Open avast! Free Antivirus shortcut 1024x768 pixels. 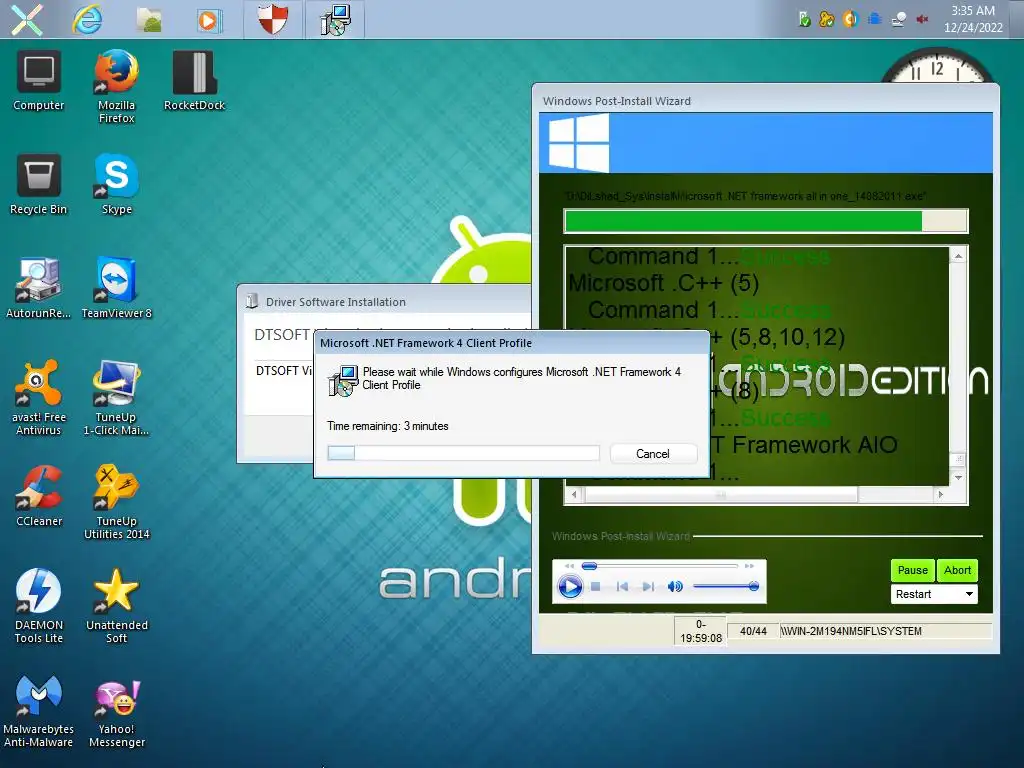point(39,397)
